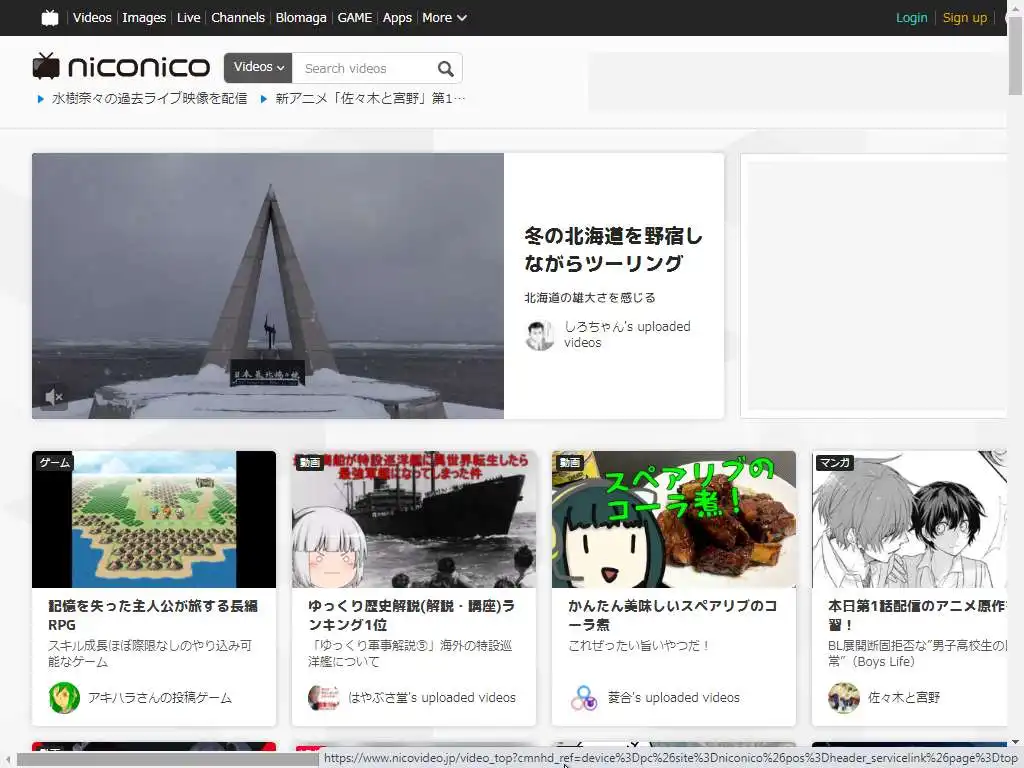
Task: Open 本日第1話配信のアニメ原作 title
Action: (x=917, y=615)
